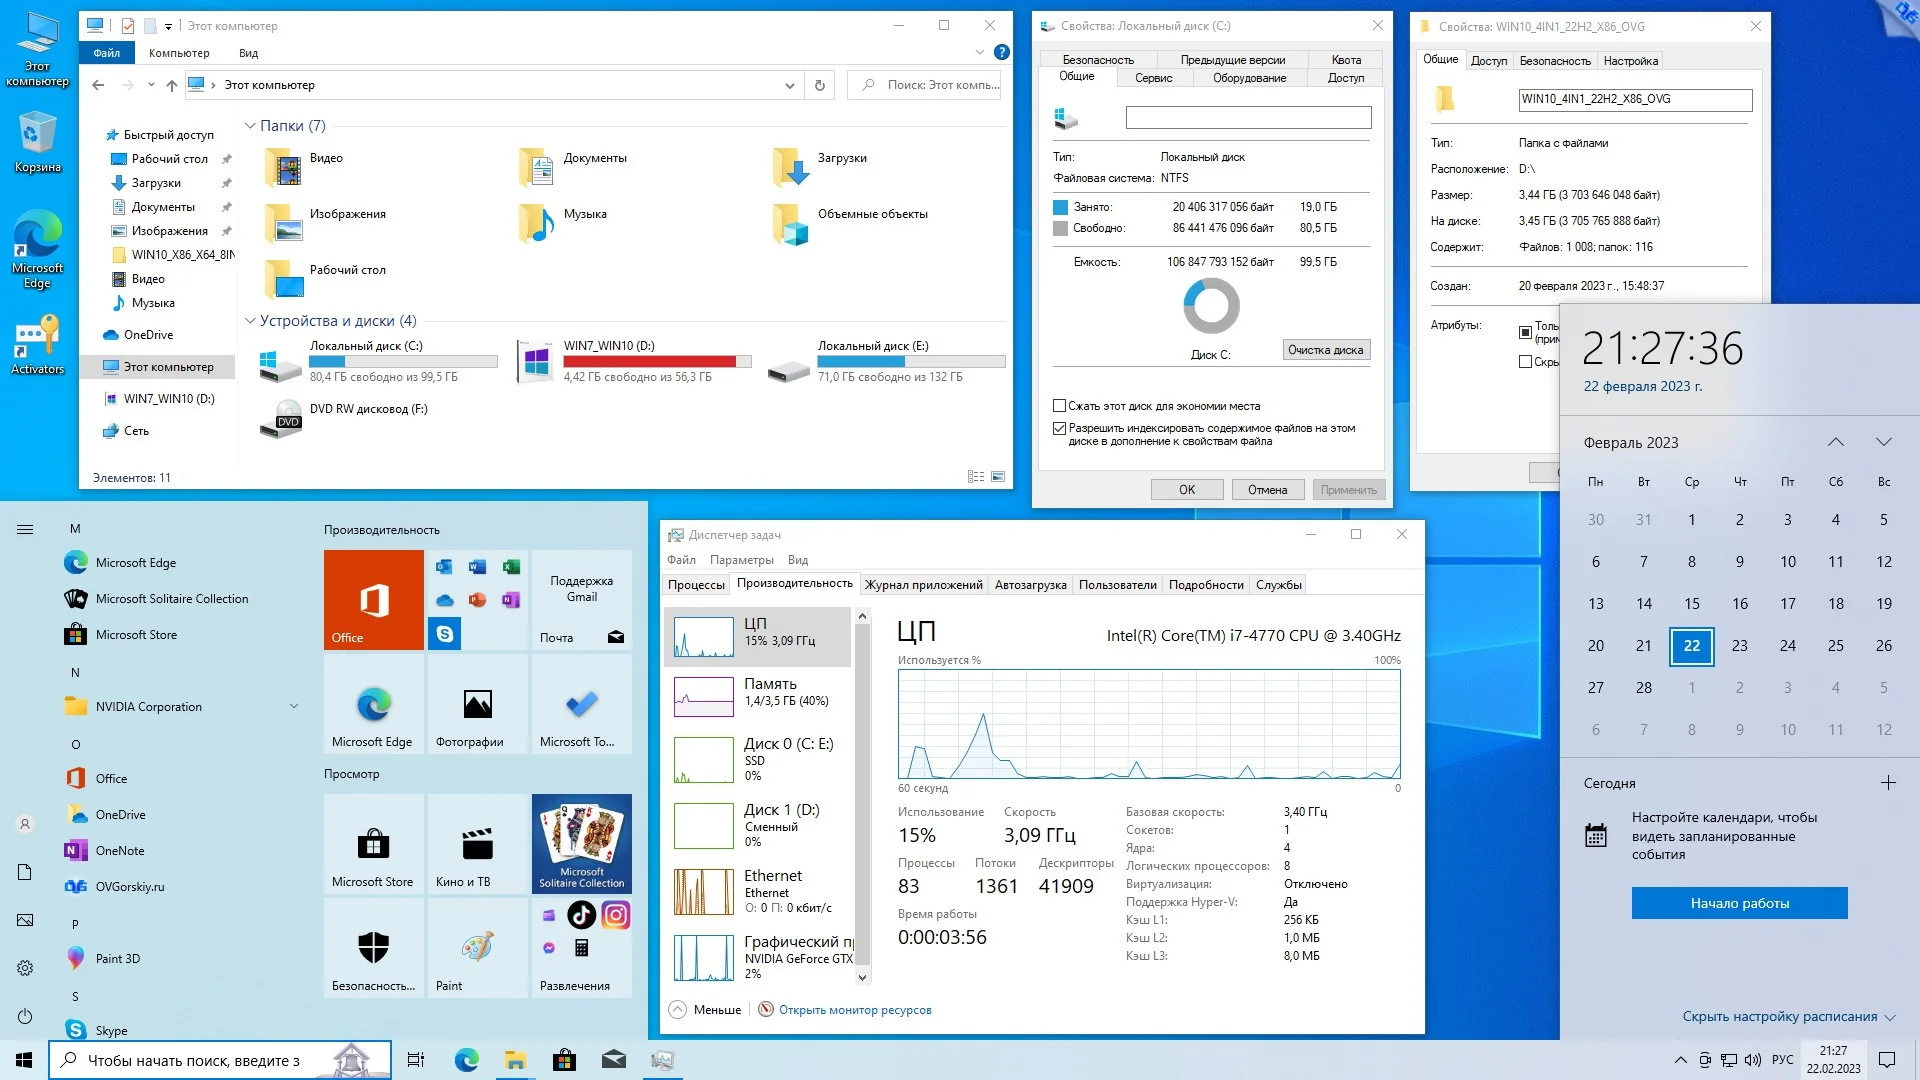Open Resource Monitor link
The width and height of the screenshot is (1920, 1080).
coord(854,1010)
